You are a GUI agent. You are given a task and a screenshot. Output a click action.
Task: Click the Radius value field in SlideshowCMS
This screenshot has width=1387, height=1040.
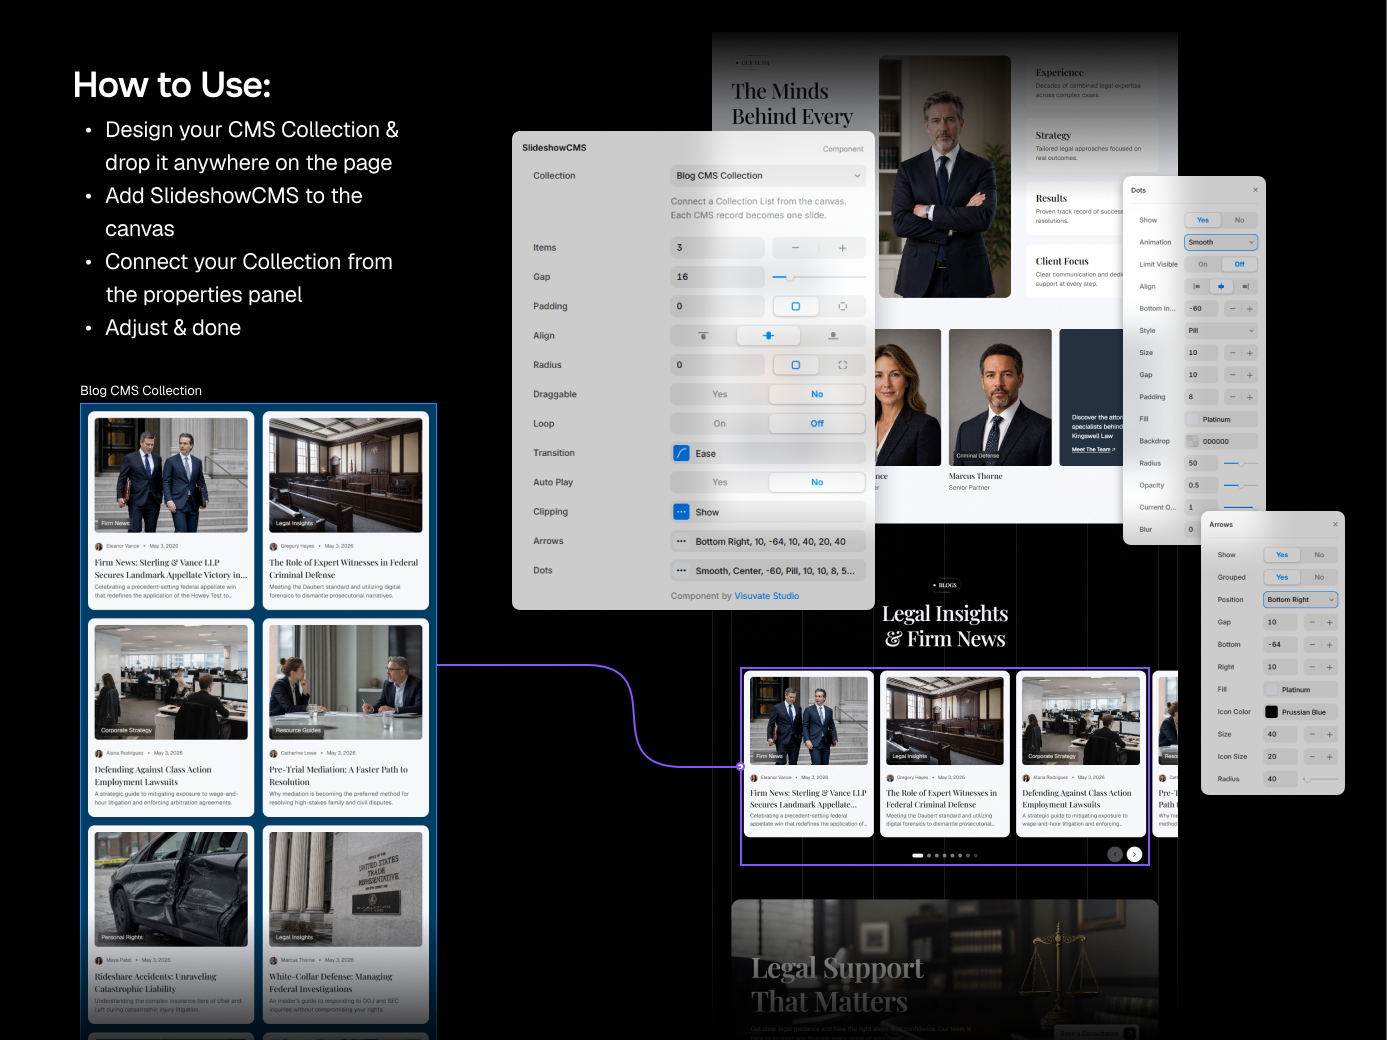point(718,365)
